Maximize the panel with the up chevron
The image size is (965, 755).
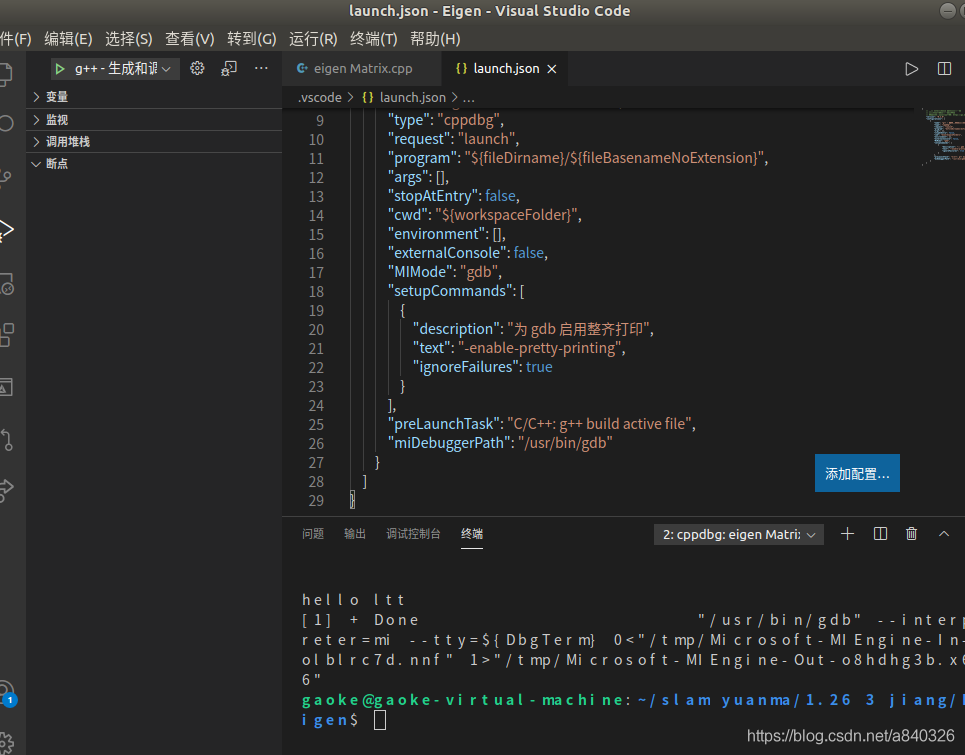click(943, 534)
